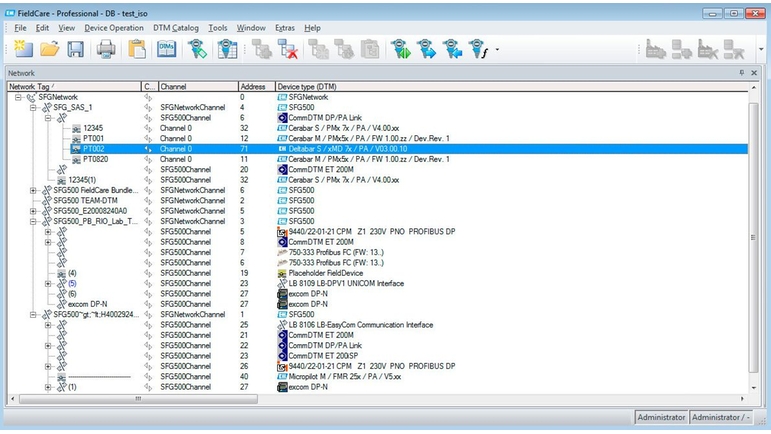This screenshot has width=771, height=434.
Task: Click the clipboard paste toolbar icon
Action: pyautogui.click(x=138, y=49)
